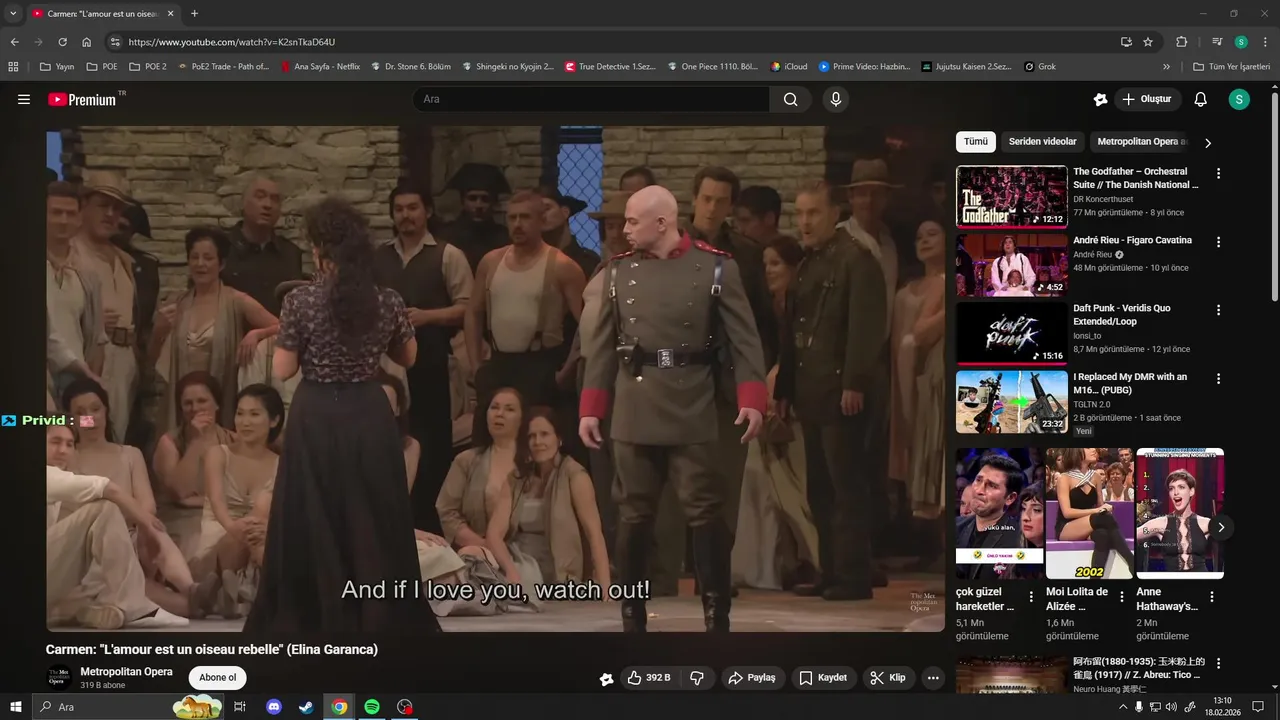This screenshot has height=720, width=1280.
Task: Open options for PUBG DMR video
Action: click(1218, 378)
